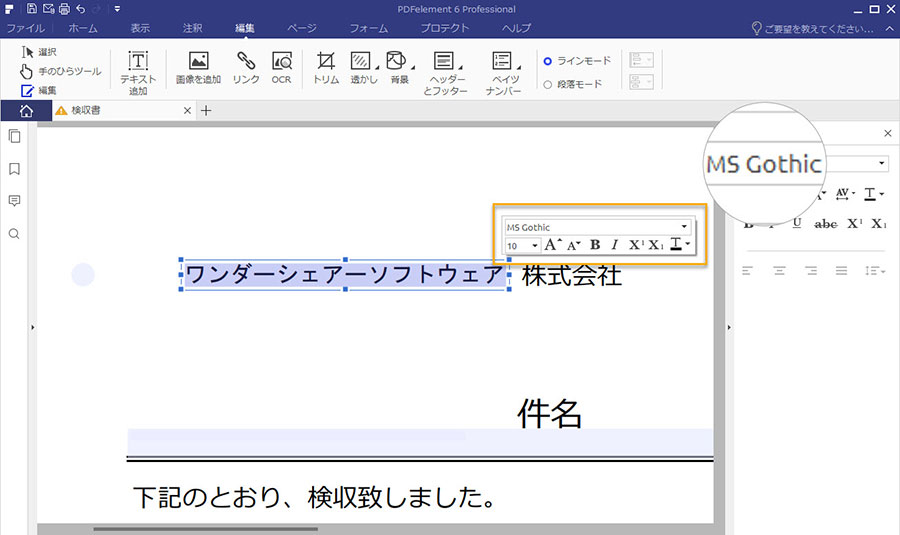Expand the left side panel arrow
Image resolution: width=900 pixels, height=535 pixels.
[x=33, y=327]
